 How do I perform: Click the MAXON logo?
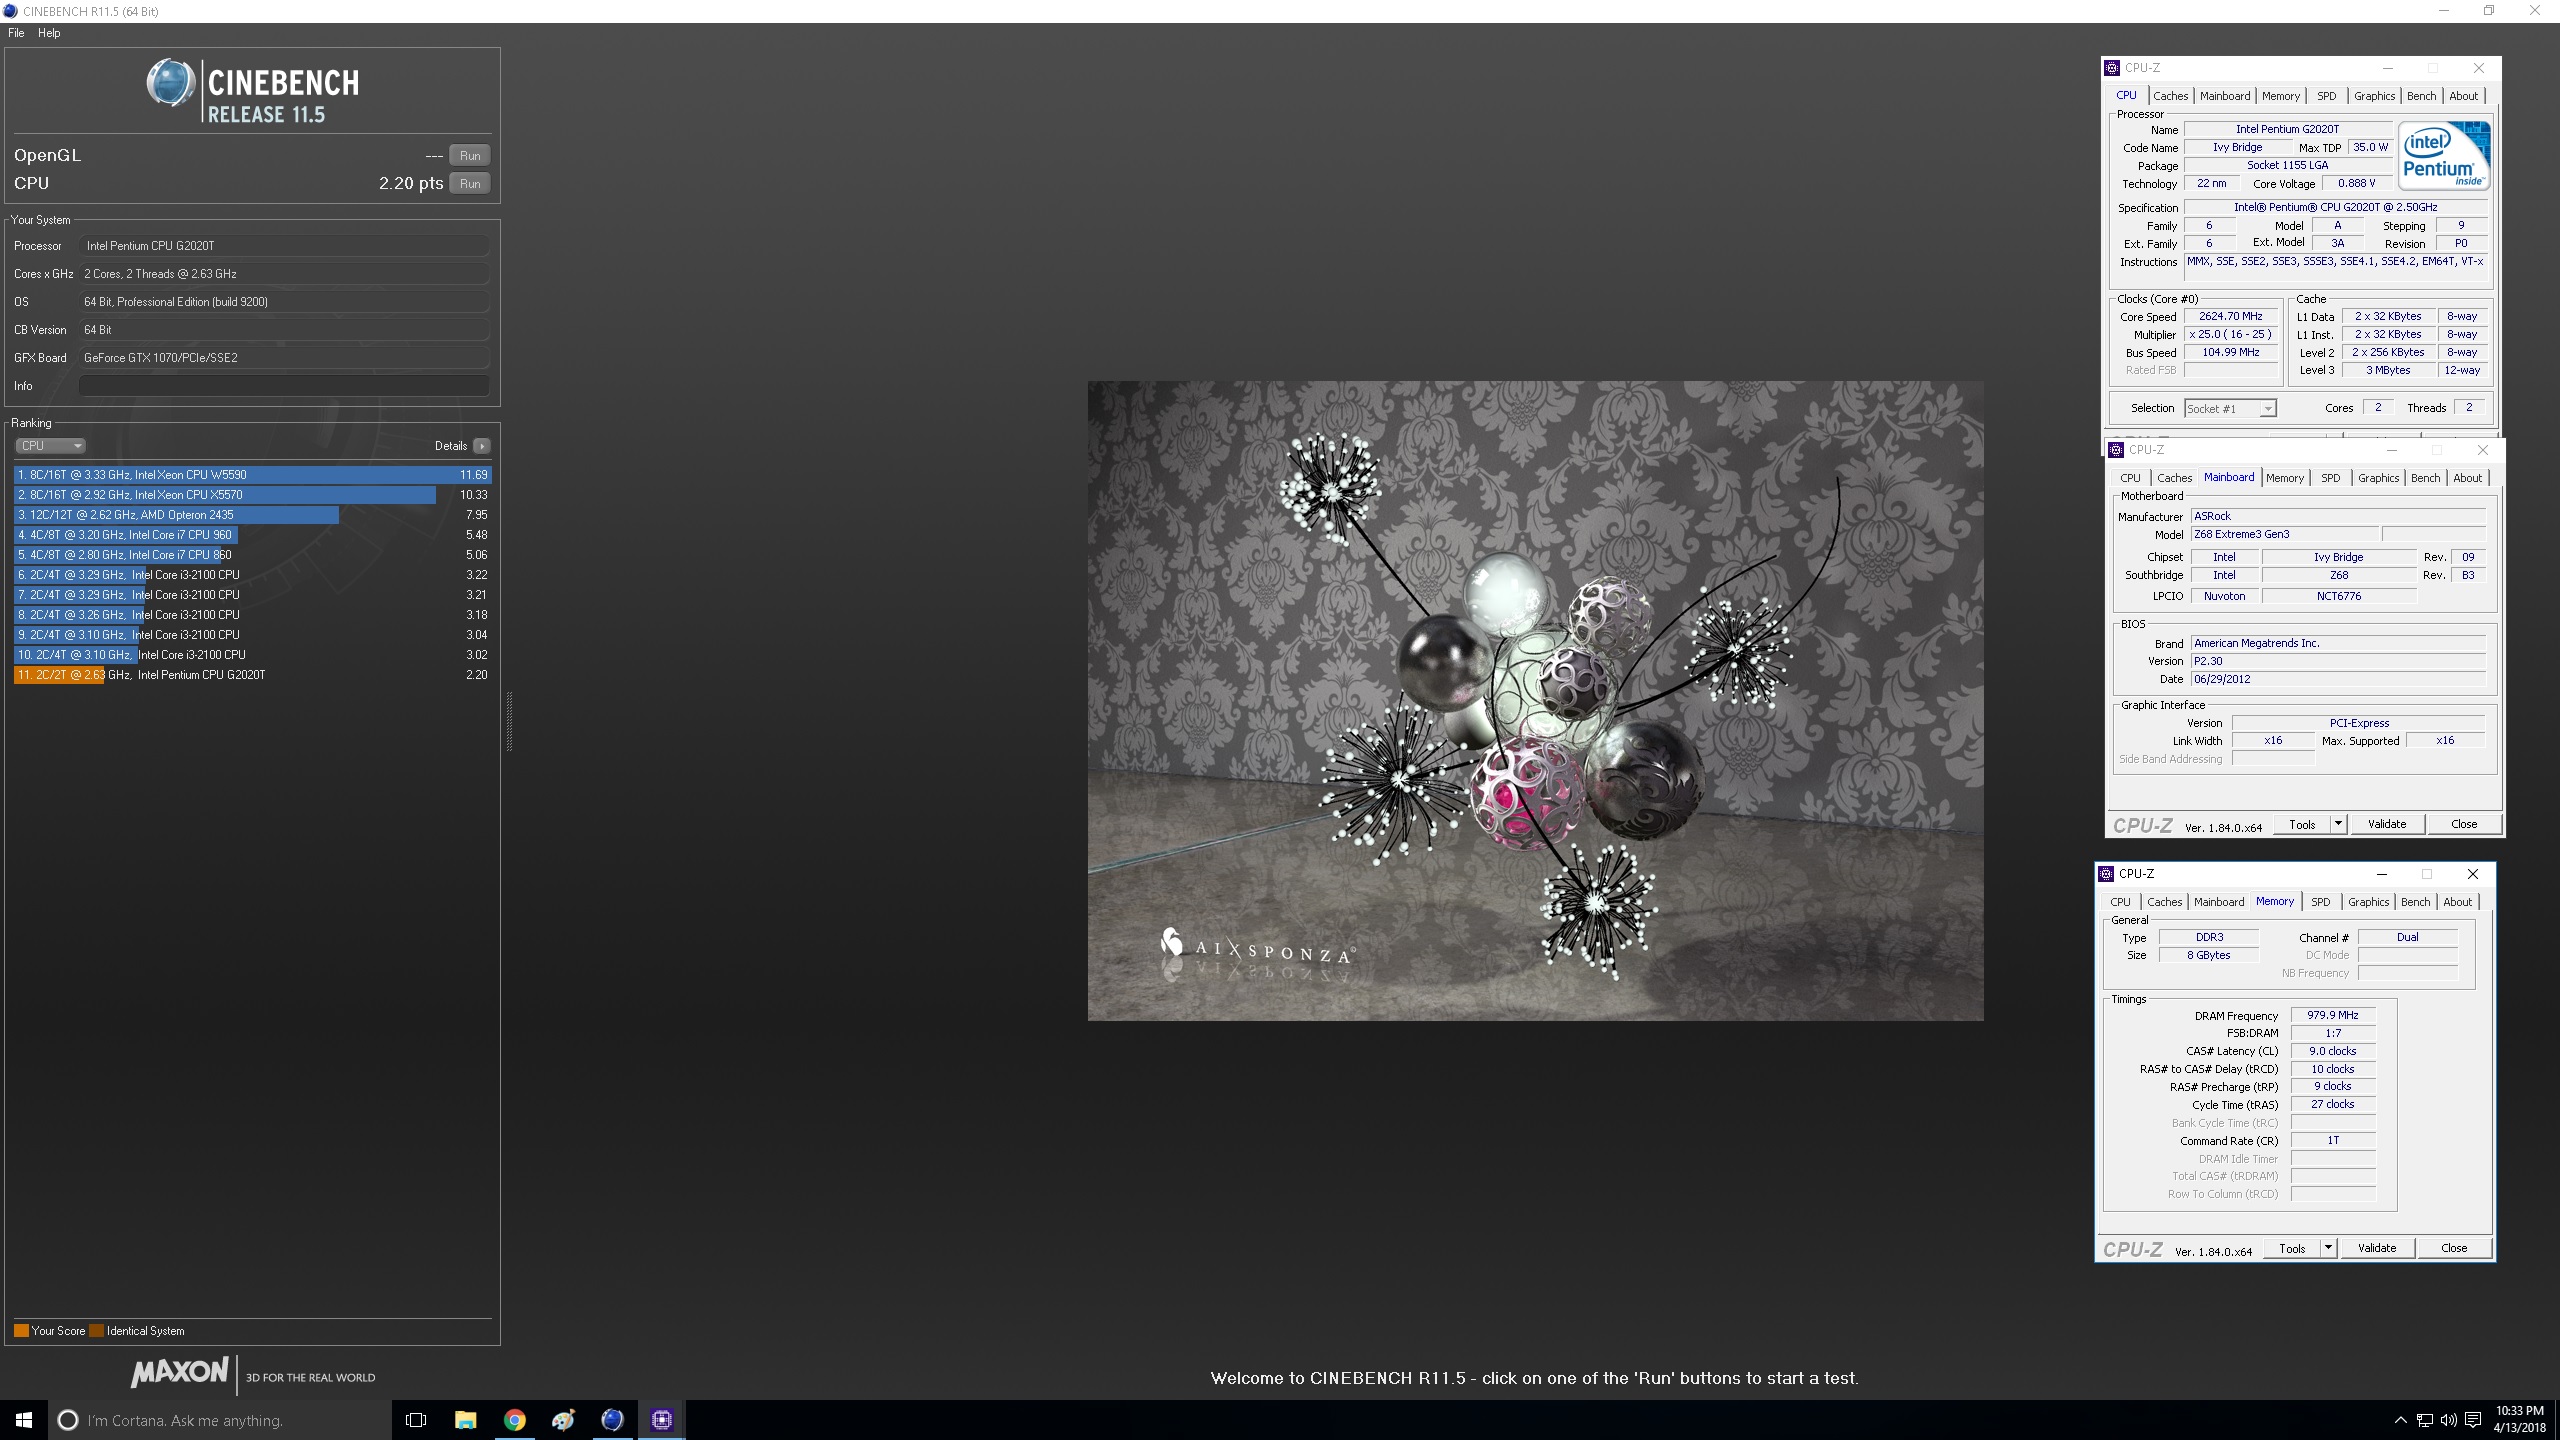pyautogui.click(x=180, y=1373)
